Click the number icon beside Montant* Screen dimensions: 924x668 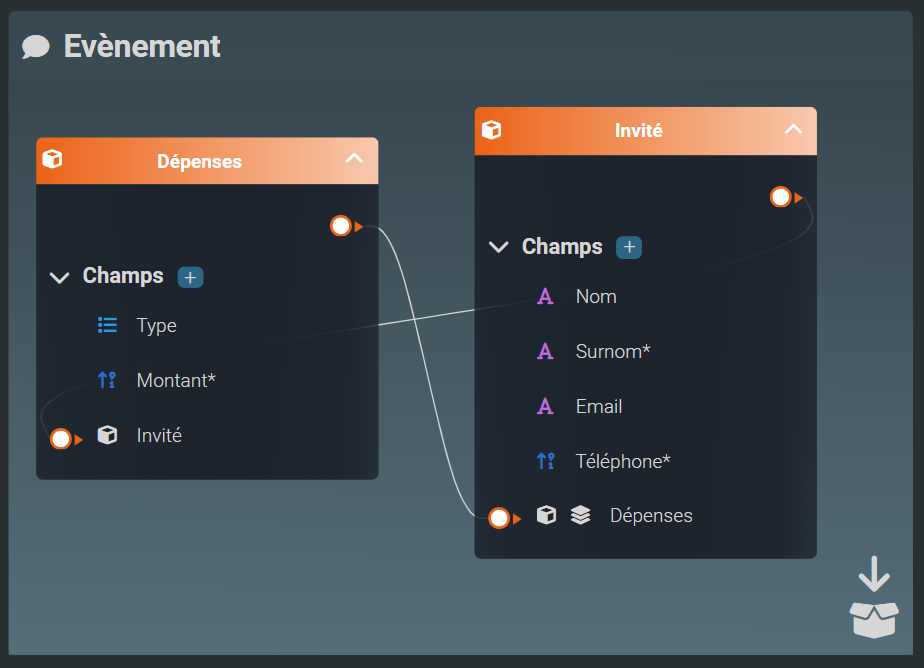point(107,380)
